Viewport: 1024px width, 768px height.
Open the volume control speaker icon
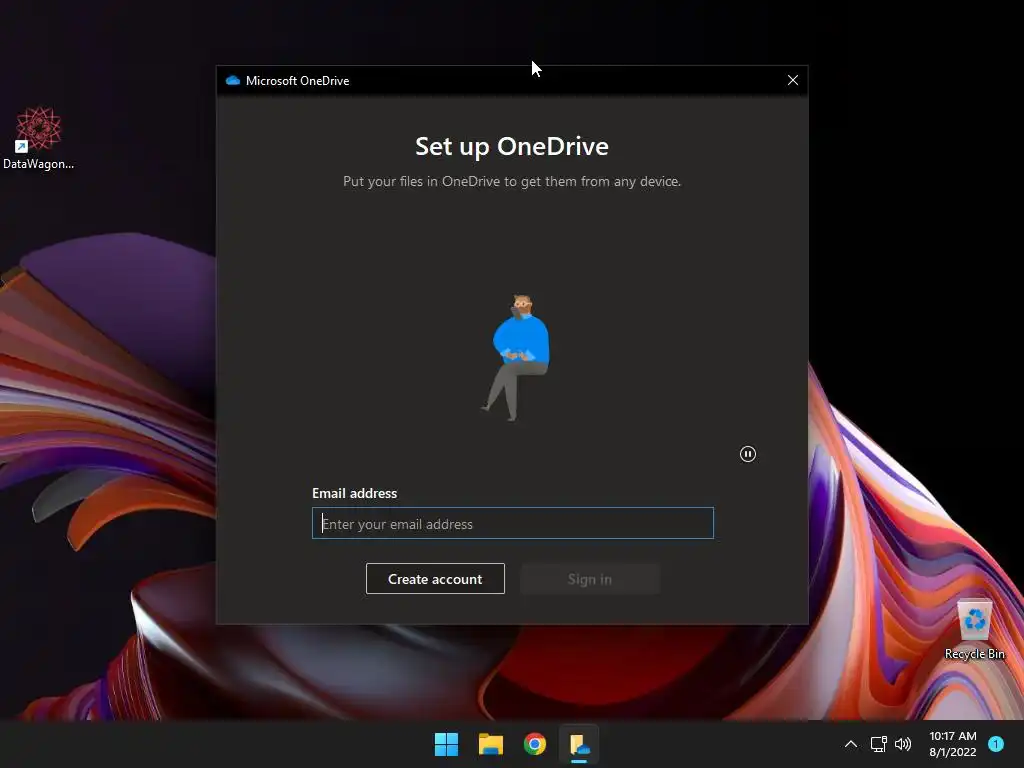[x=903, y=744]
